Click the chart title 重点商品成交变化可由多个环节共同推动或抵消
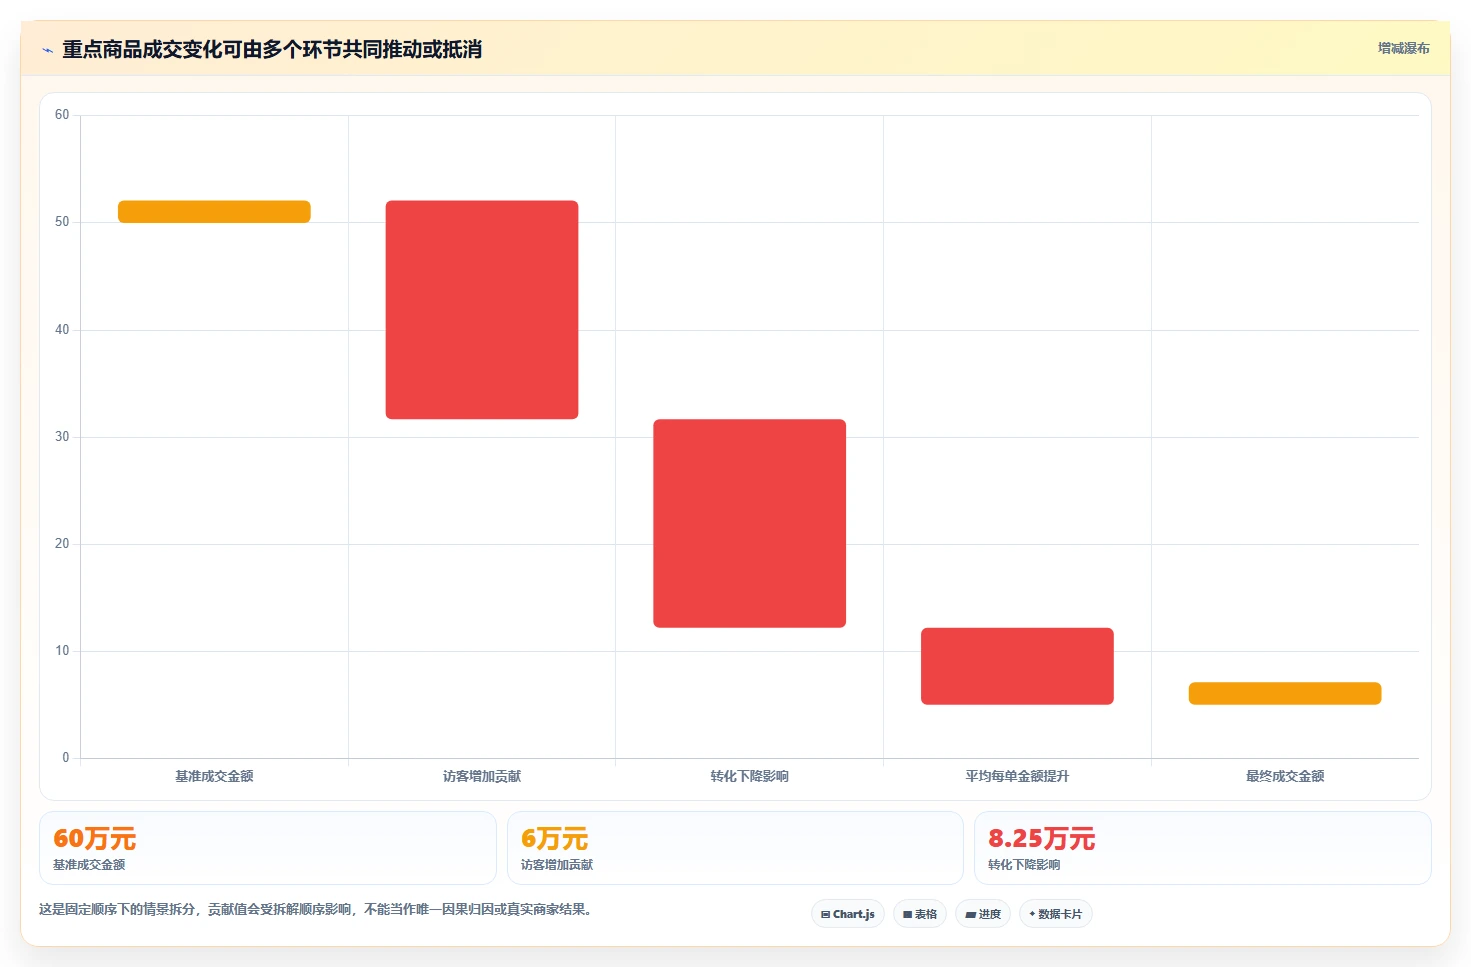 (272, 49)
